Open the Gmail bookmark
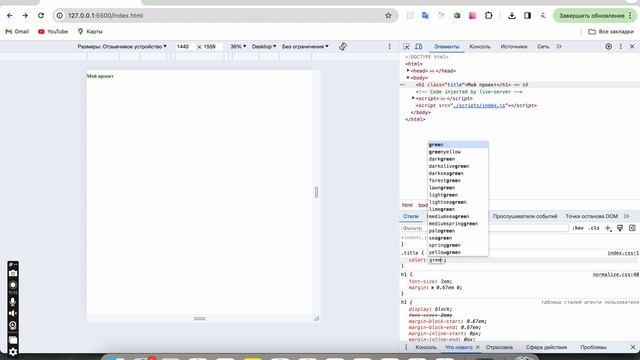The width and height of the screenshot is (640, 360). (17, 31)
